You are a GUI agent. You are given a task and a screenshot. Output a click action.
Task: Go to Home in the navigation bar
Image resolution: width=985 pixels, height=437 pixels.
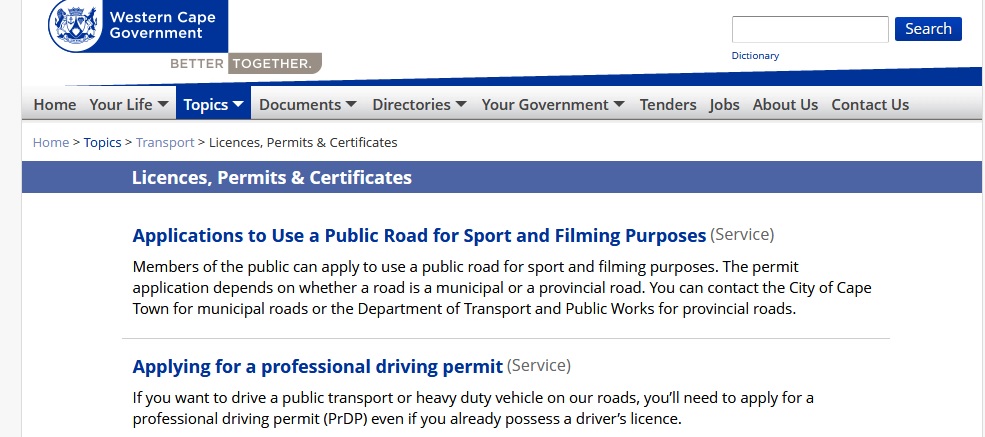tap(55, 104)
